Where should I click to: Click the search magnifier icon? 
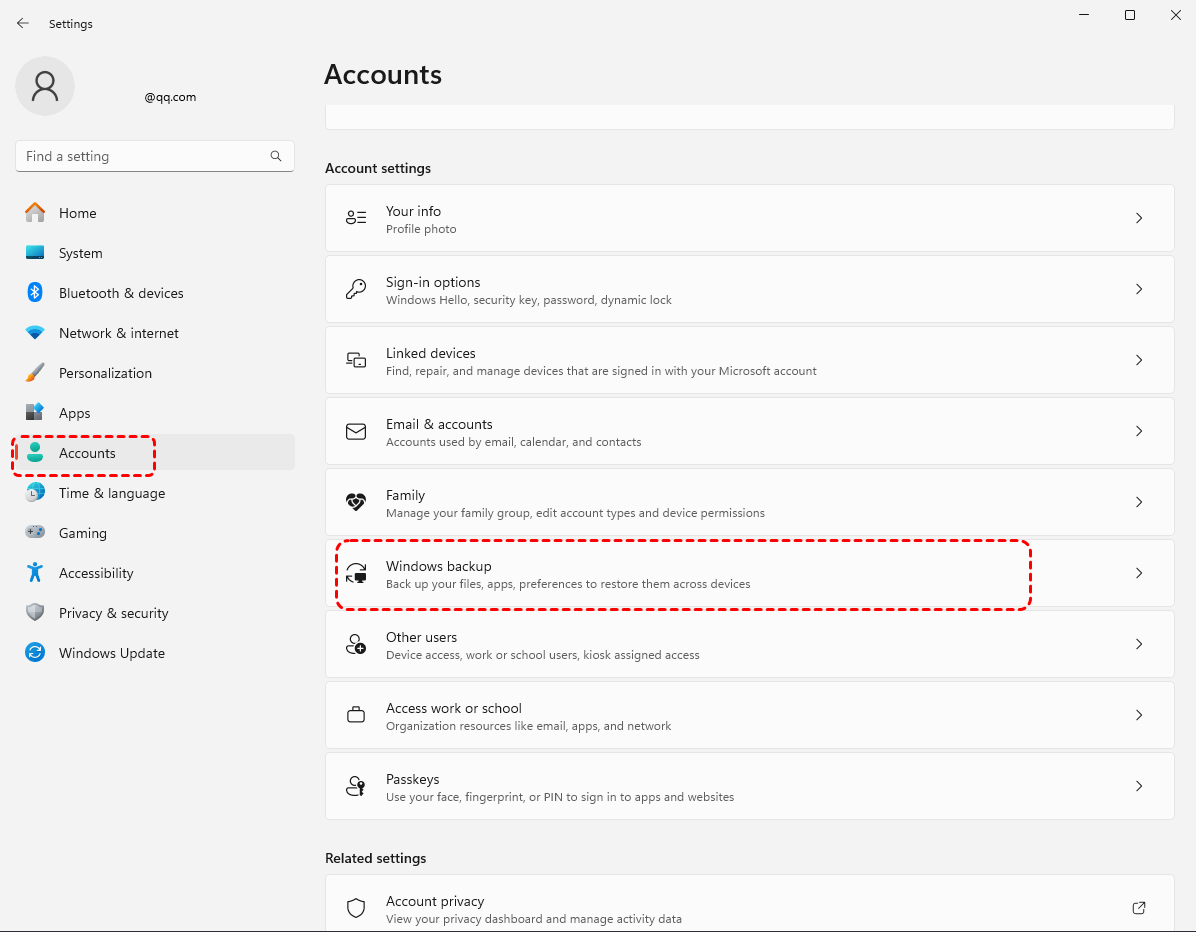[x=276, y=156]
